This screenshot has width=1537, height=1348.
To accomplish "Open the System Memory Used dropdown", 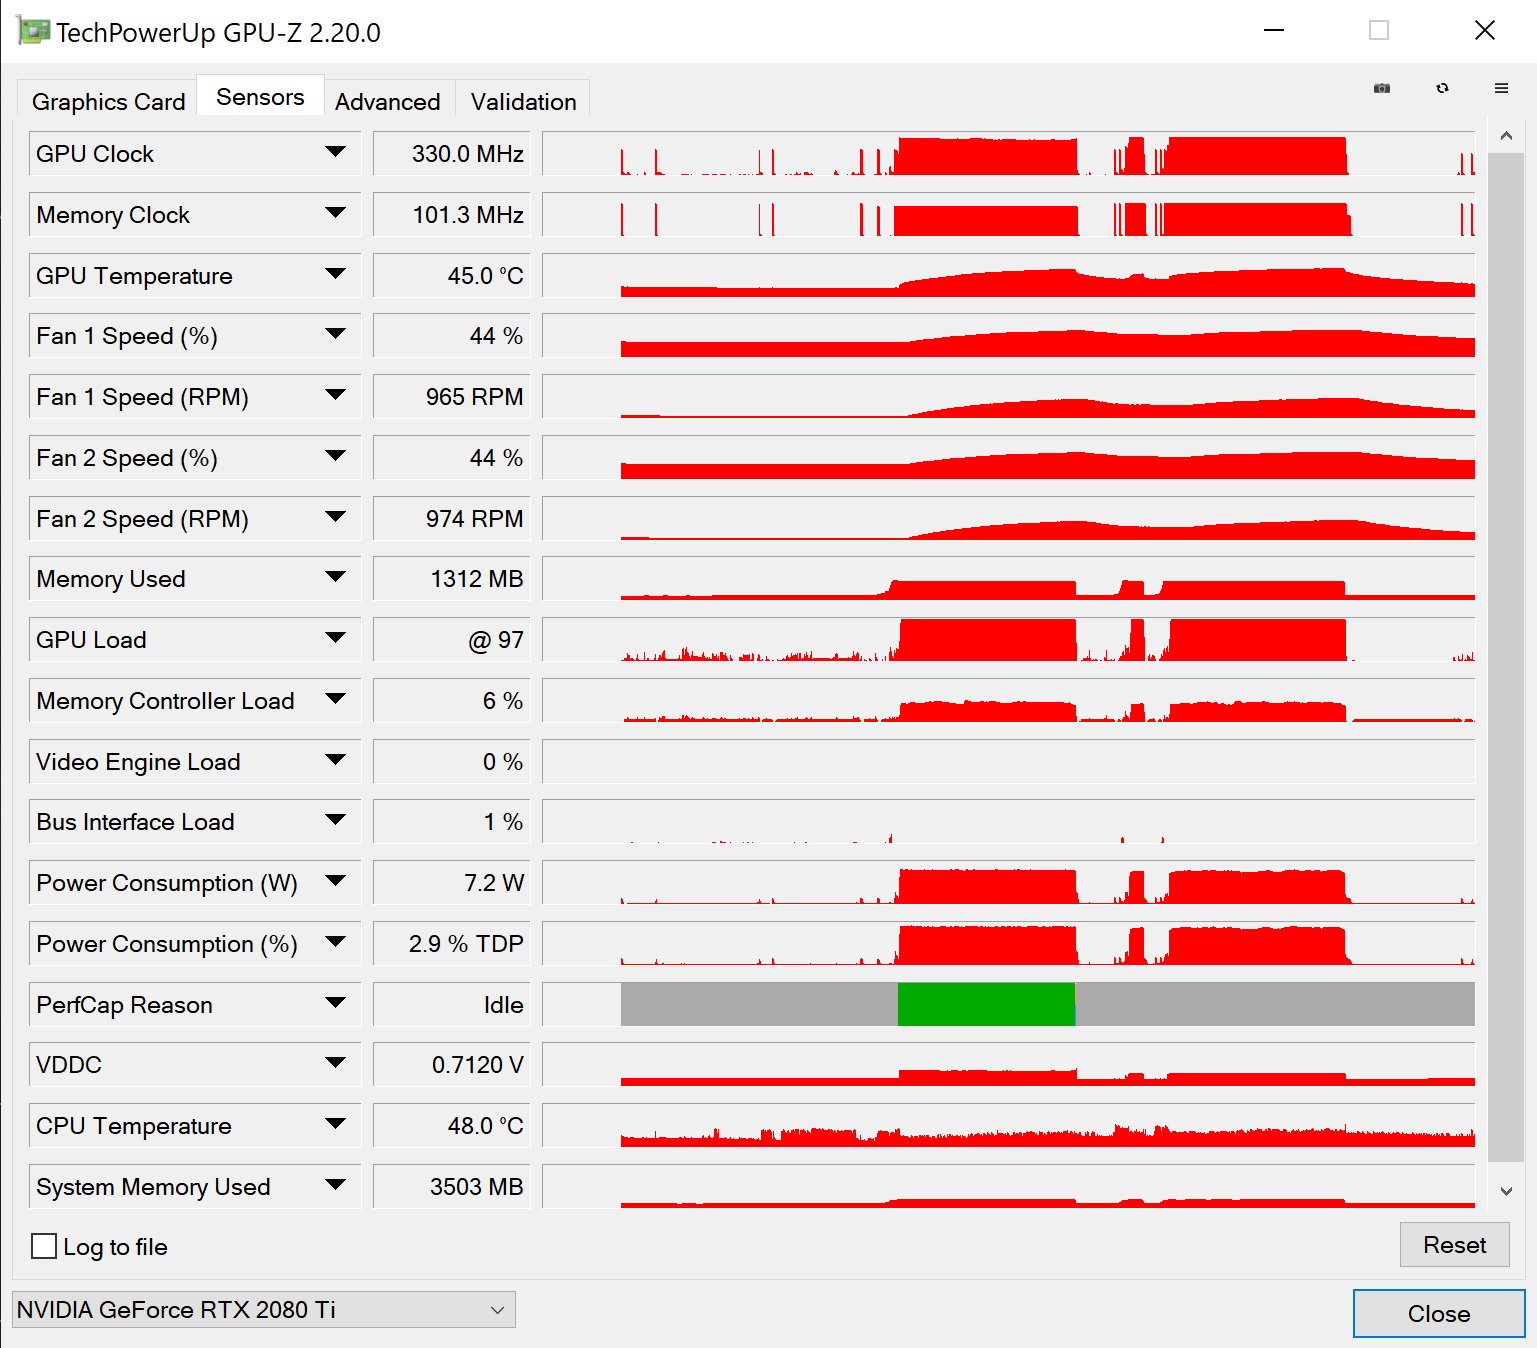I will [335, 1186].
